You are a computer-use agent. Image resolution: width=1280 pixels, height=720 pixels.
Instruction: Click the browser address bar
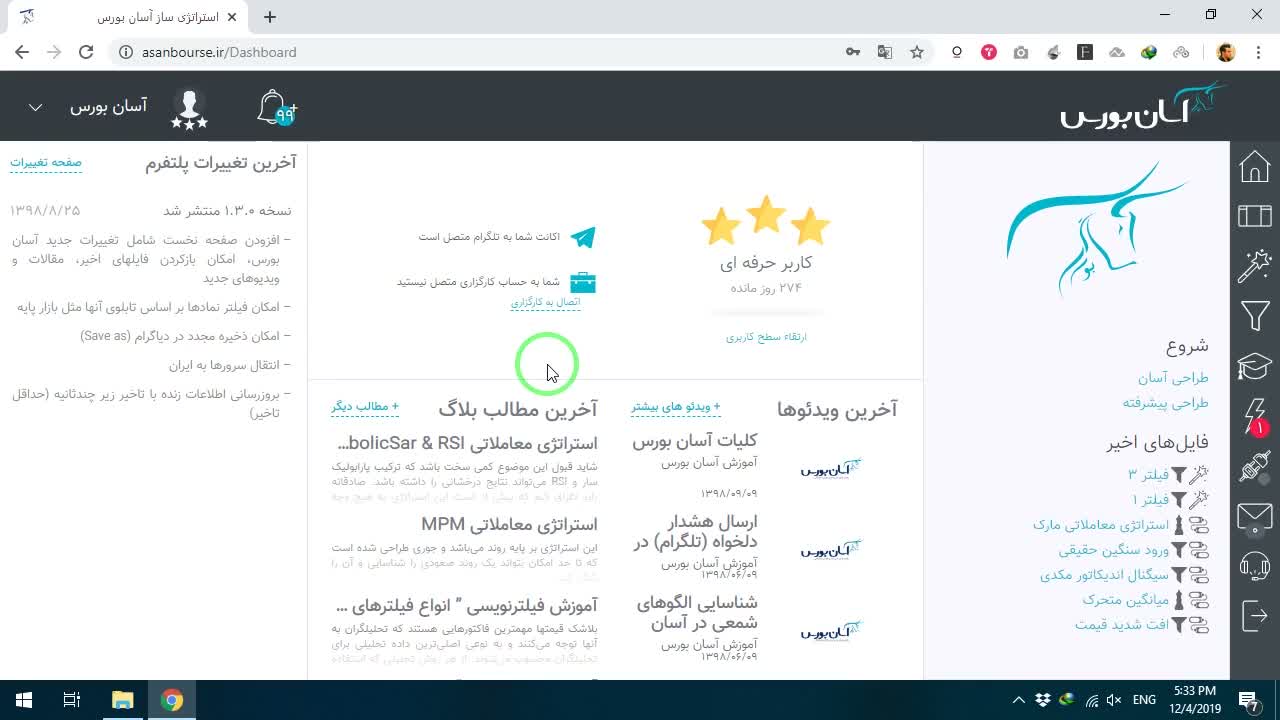(x=480, y=52)
